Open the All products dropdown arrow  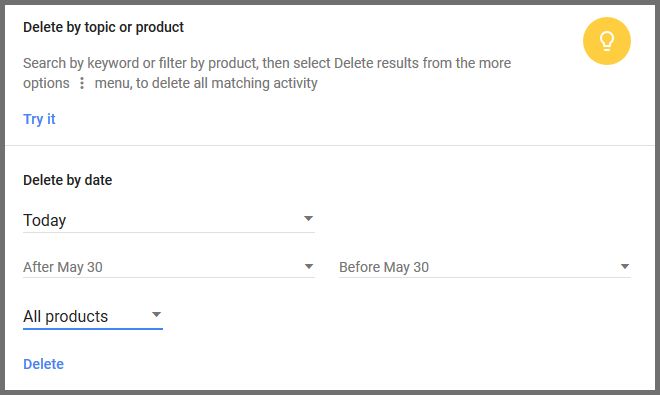point(156,315)
